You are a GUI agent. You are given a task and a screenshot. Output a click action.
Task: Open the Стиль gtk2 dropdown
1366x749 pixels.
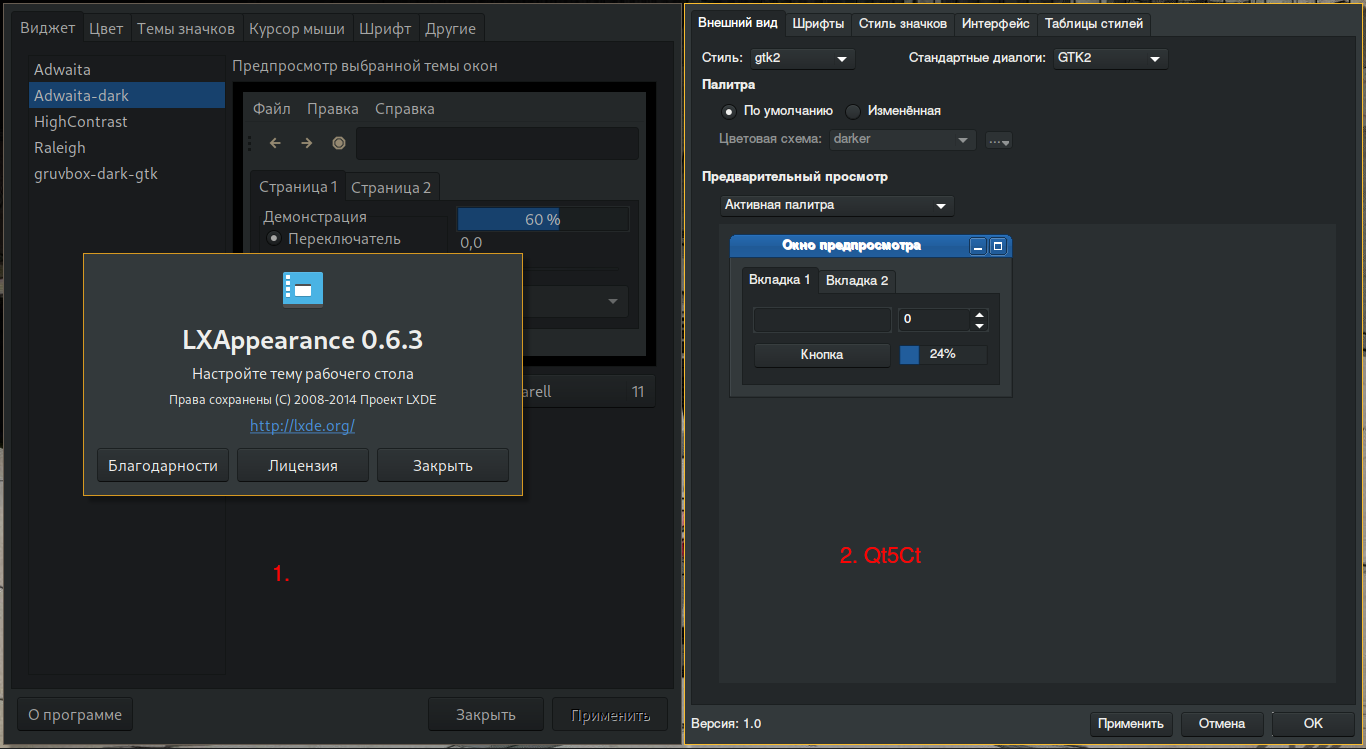click(x=802, y=58)
